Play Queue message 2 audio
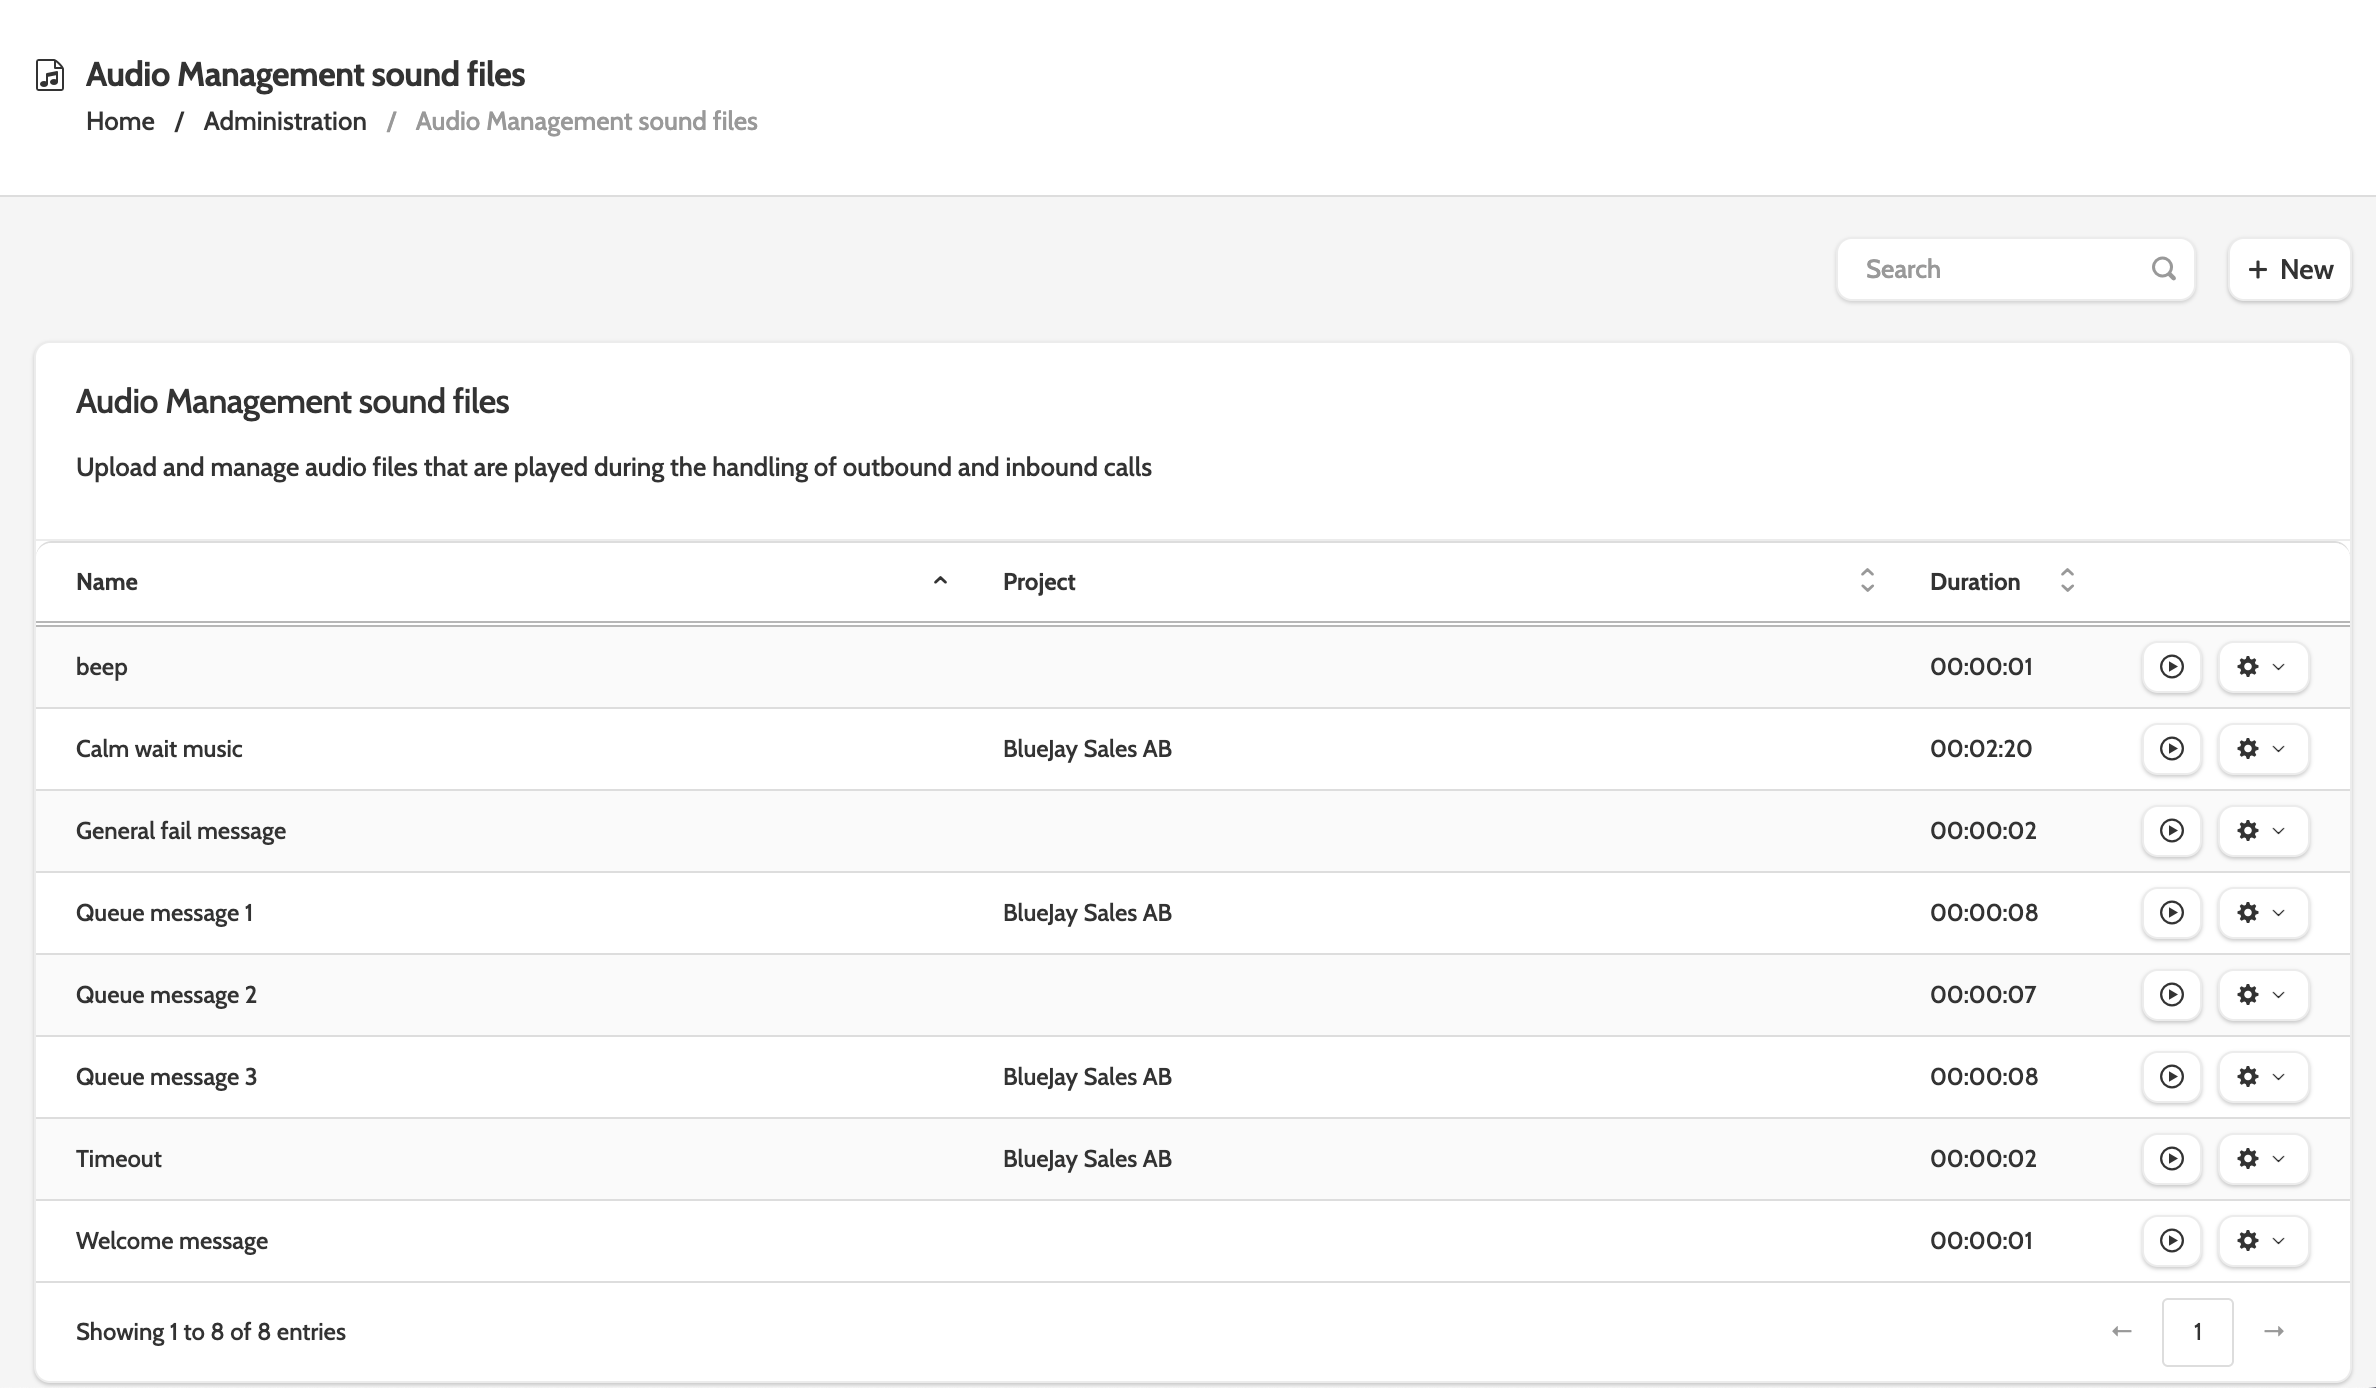 (2171, 995)
